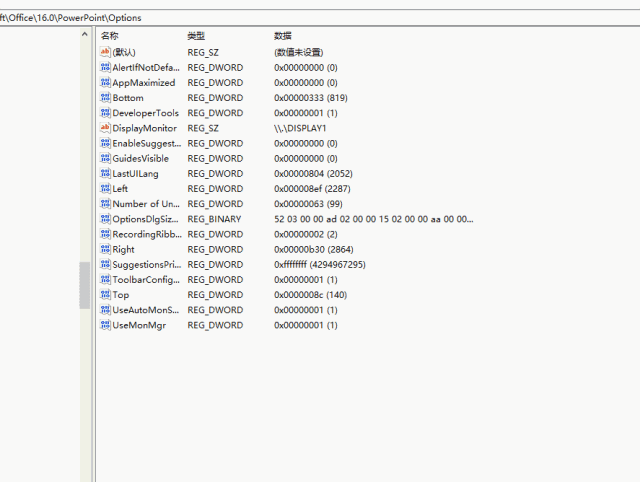Click the icon beside EnableSuggest...
Image resolution: width=640 pixels, height=482 pixels.
105,143
